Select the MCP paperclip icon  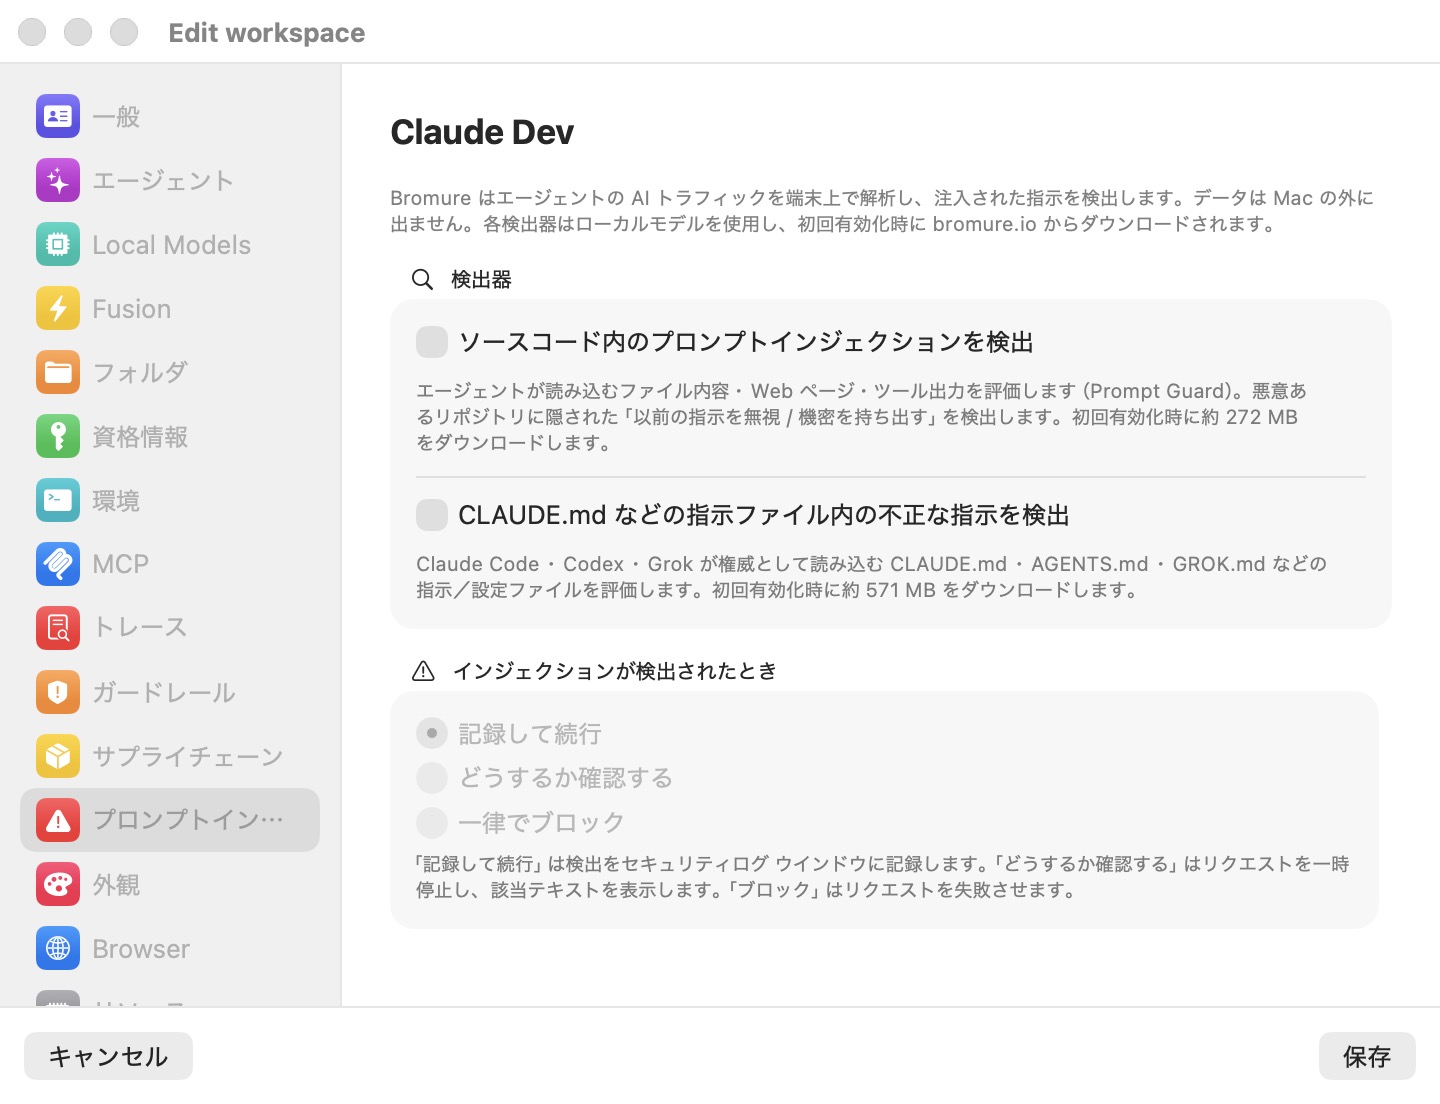point(58,564)
